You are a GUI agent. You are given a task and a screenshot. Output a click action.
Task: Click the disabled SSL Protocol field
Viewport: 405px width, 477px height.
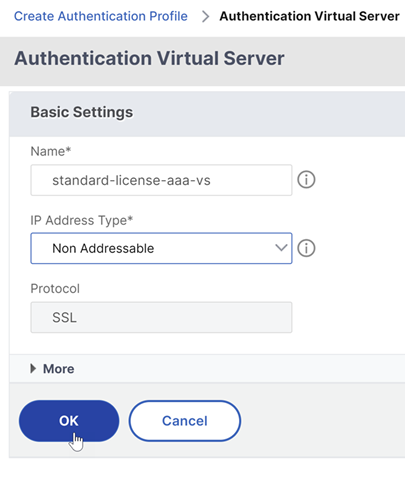click(161, 317)
